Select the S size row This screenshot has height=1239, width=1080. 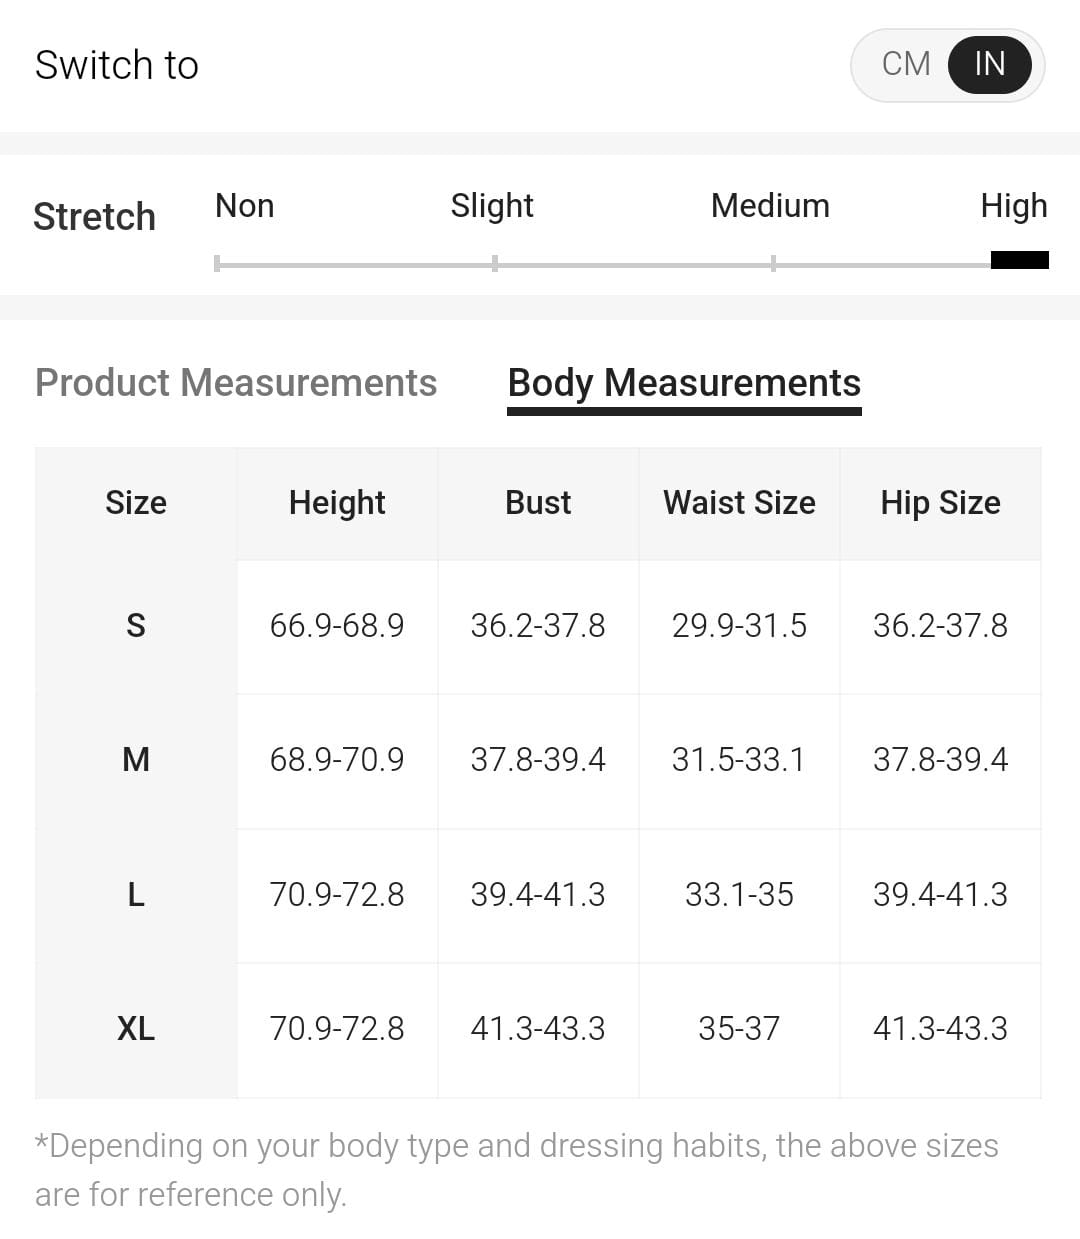point(136,626)
